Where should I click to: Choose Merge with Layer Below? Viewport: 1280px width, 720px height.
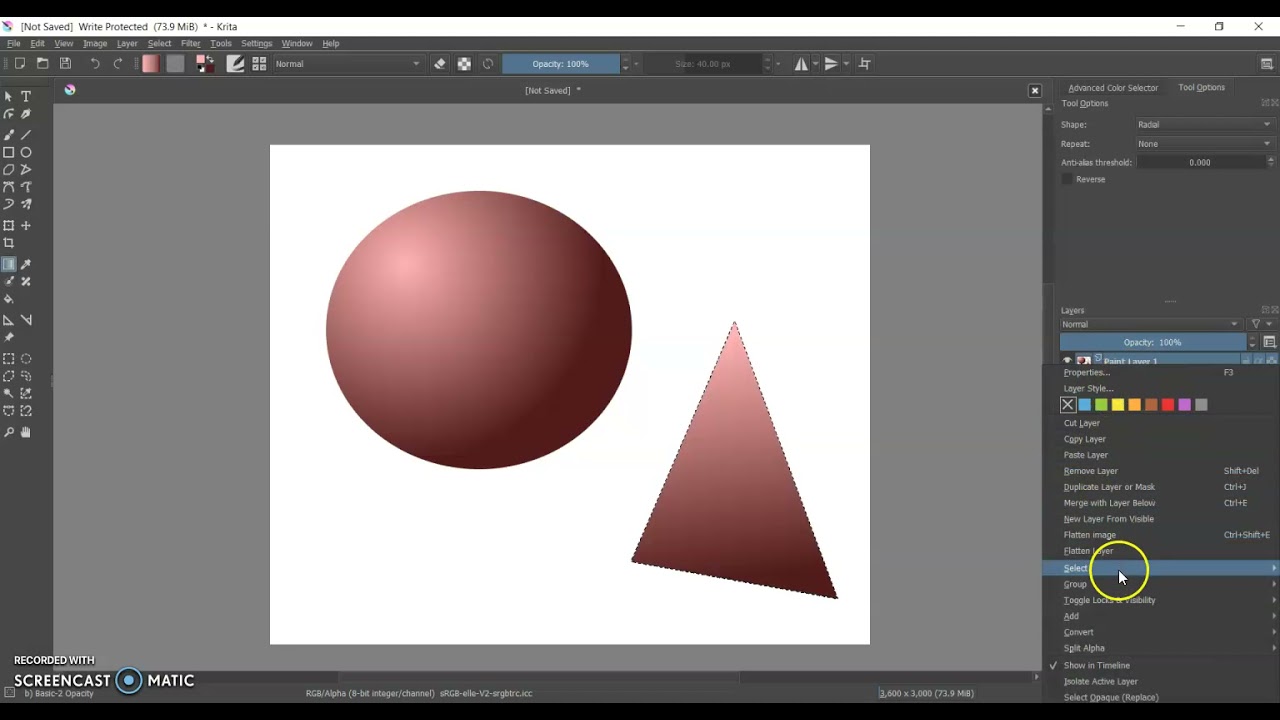1161,503
